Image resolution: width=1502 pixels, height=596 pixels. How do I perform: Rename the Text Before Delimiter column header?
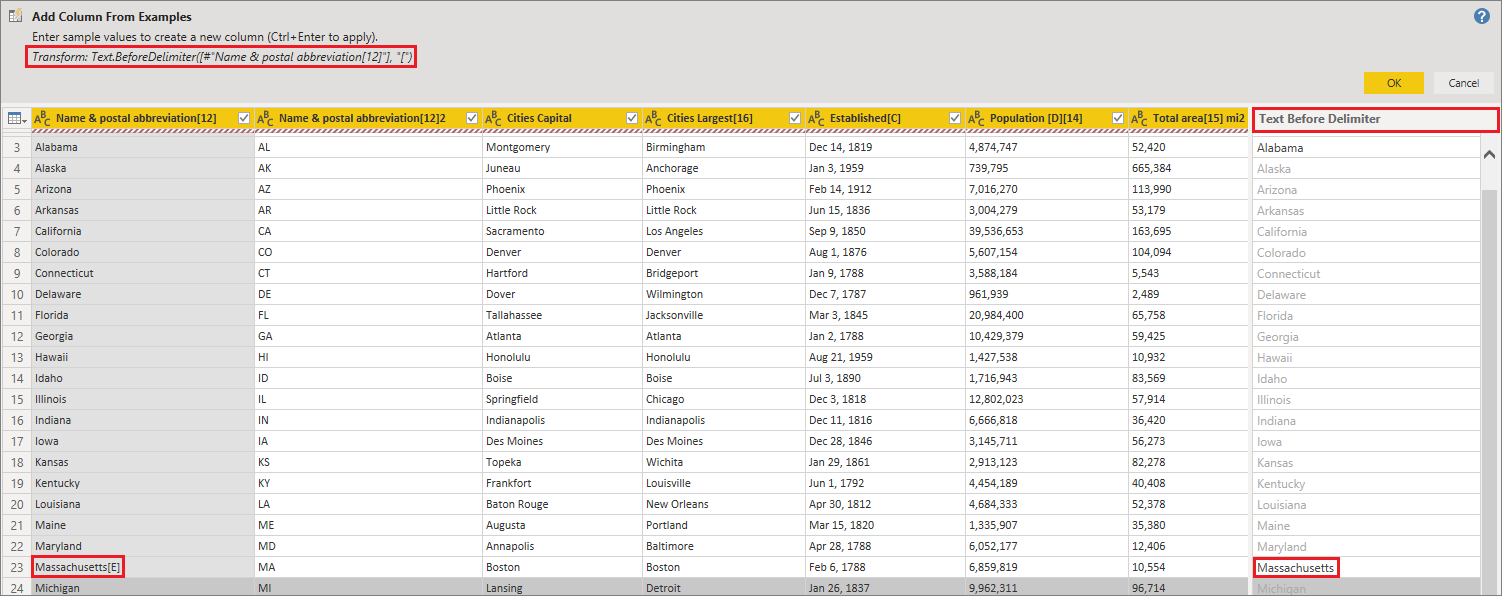point(1374,119)
